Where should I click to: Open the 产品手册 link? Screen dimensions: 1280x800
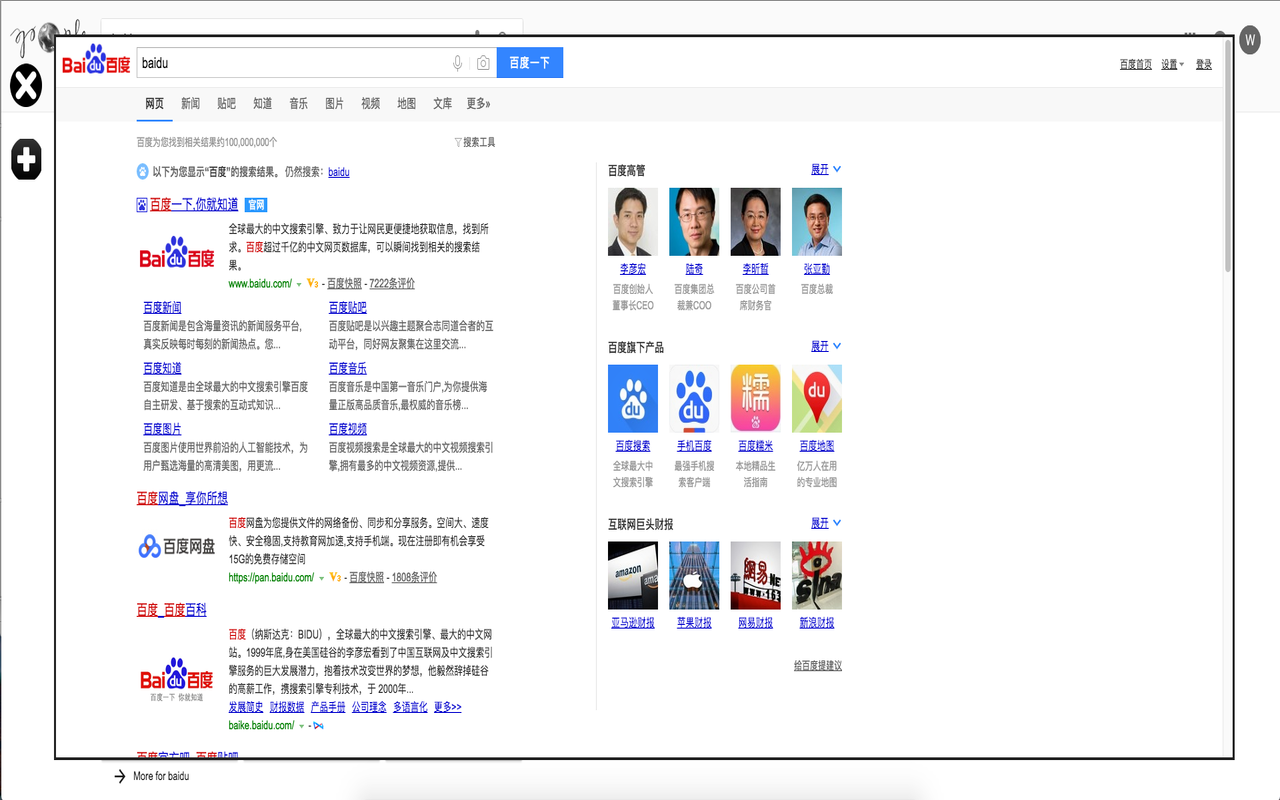(328, 707)
